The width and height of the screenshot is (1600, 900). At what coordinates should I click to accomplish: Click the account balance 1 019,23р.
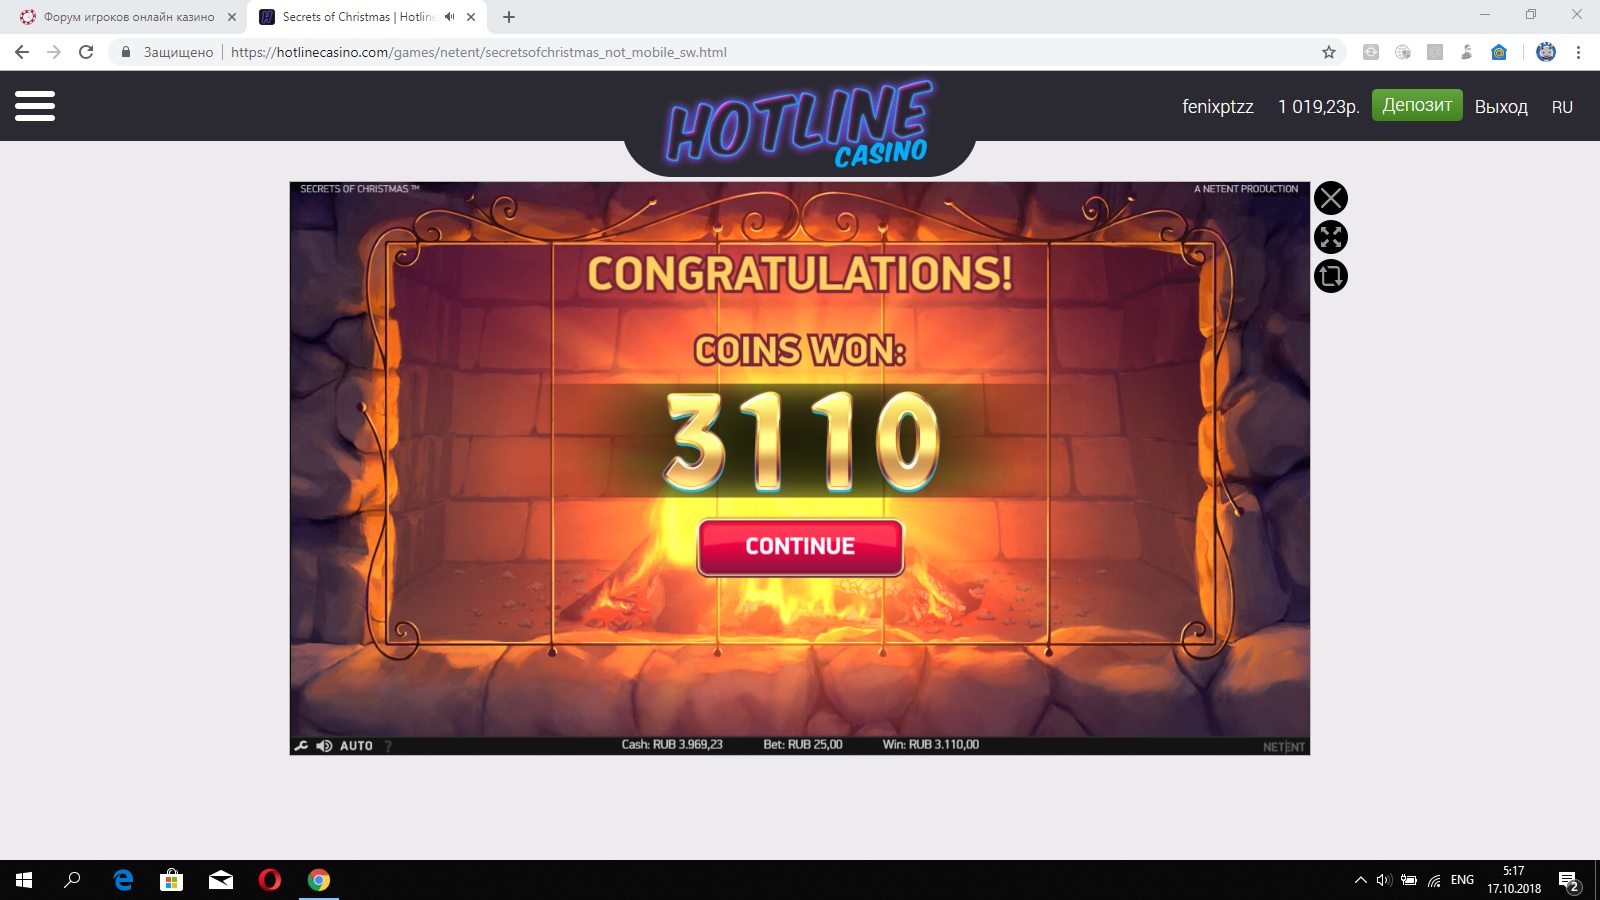[1318, 107]
